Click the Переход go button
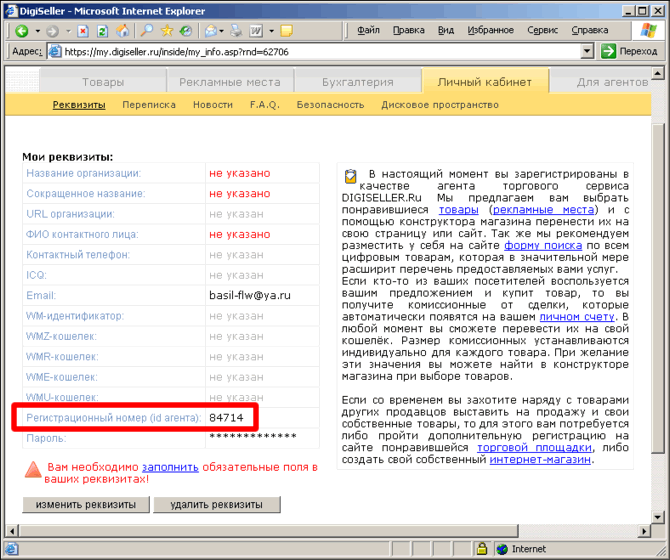 (629, 51)
